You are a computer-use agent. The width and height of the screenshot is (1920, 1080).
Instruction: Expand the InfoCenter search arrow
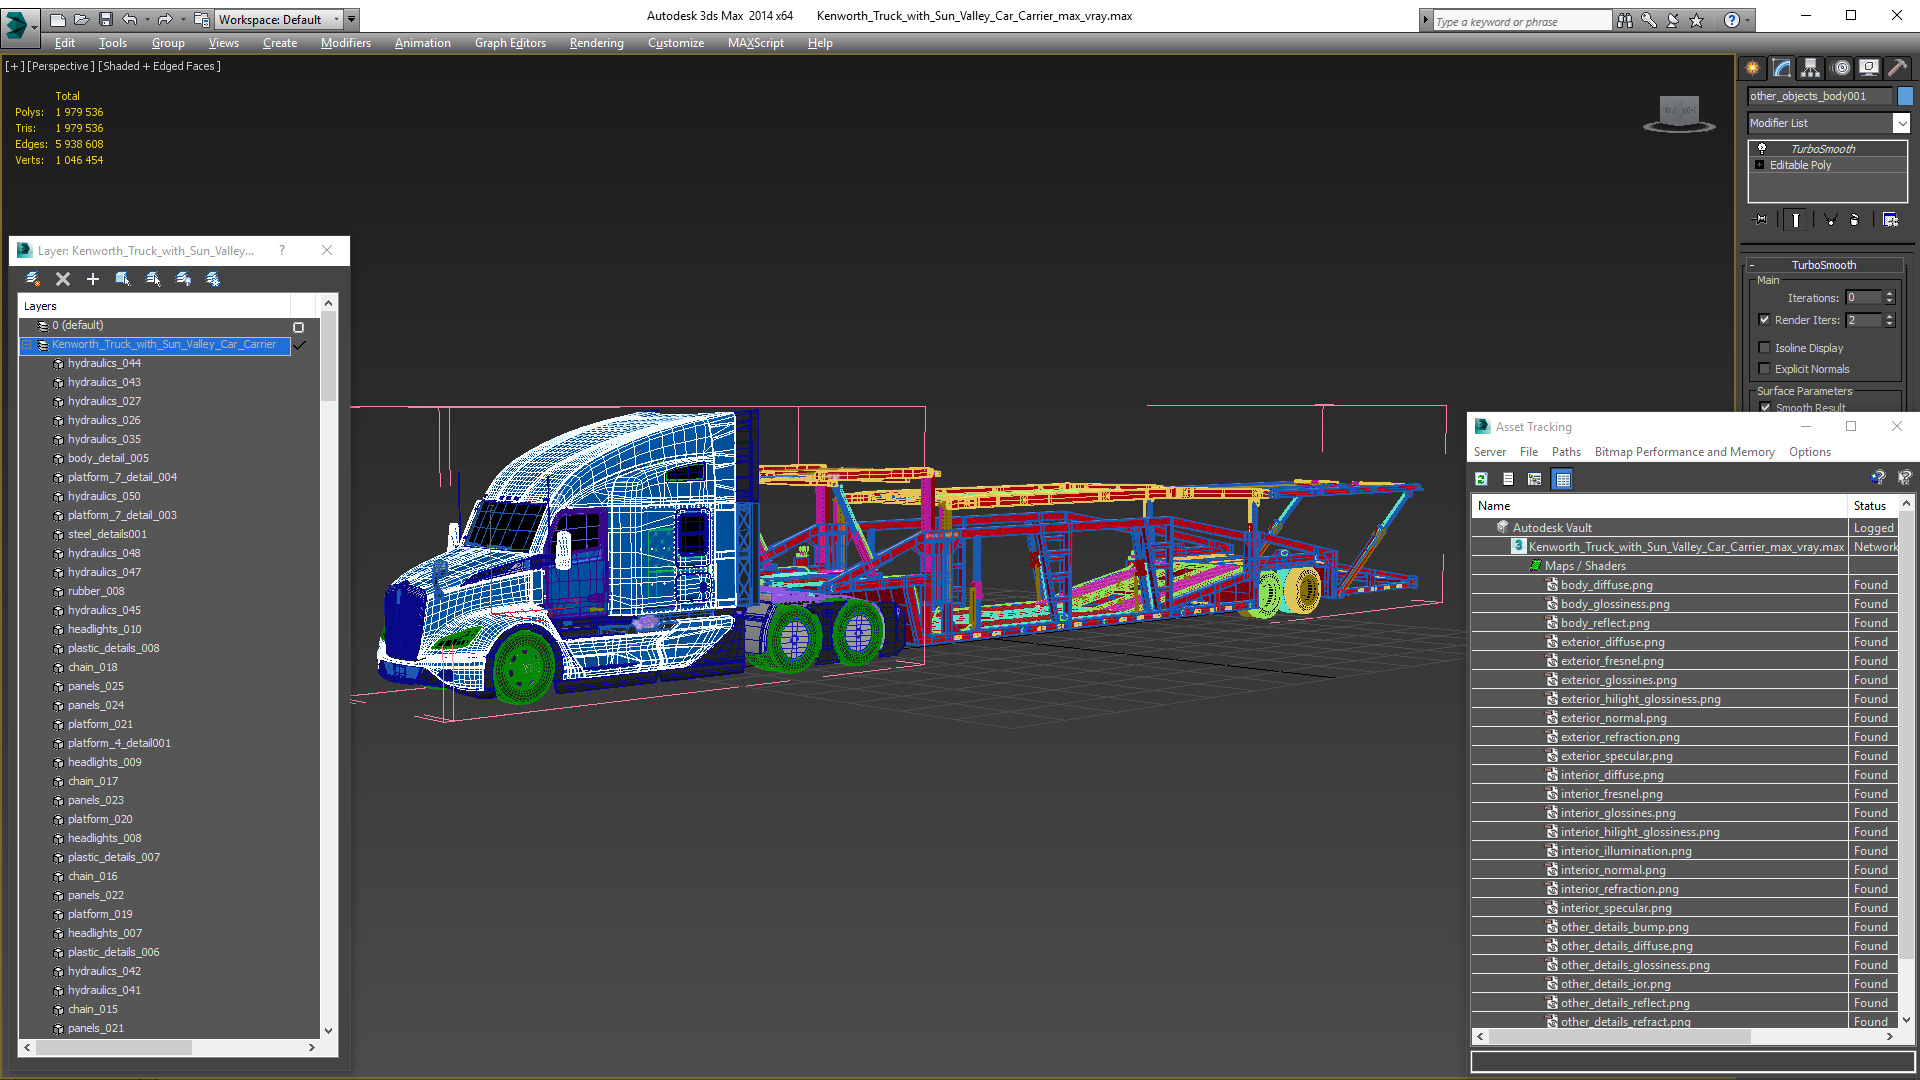(1426, 20)
